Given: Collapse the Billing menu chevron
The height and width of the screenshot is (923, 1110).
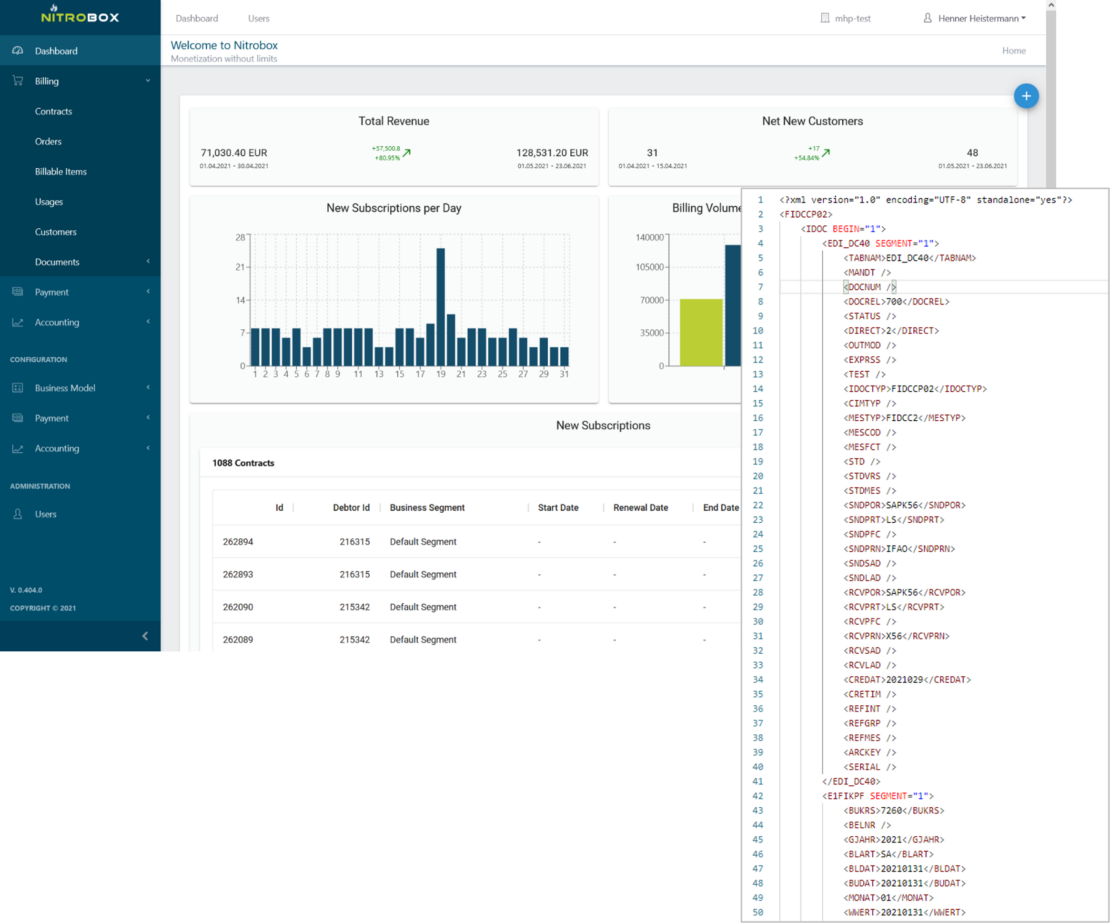Looking at the screenshot, I should (148, 81).
